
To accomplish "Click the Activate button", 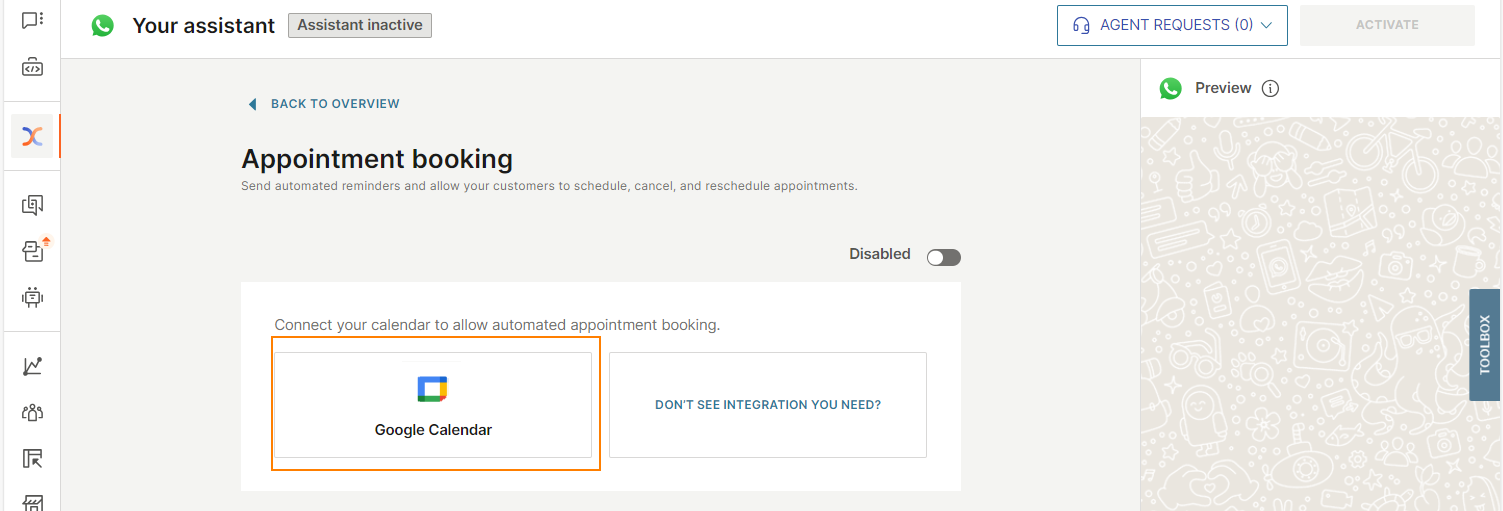I will (x=1387, y=25).
